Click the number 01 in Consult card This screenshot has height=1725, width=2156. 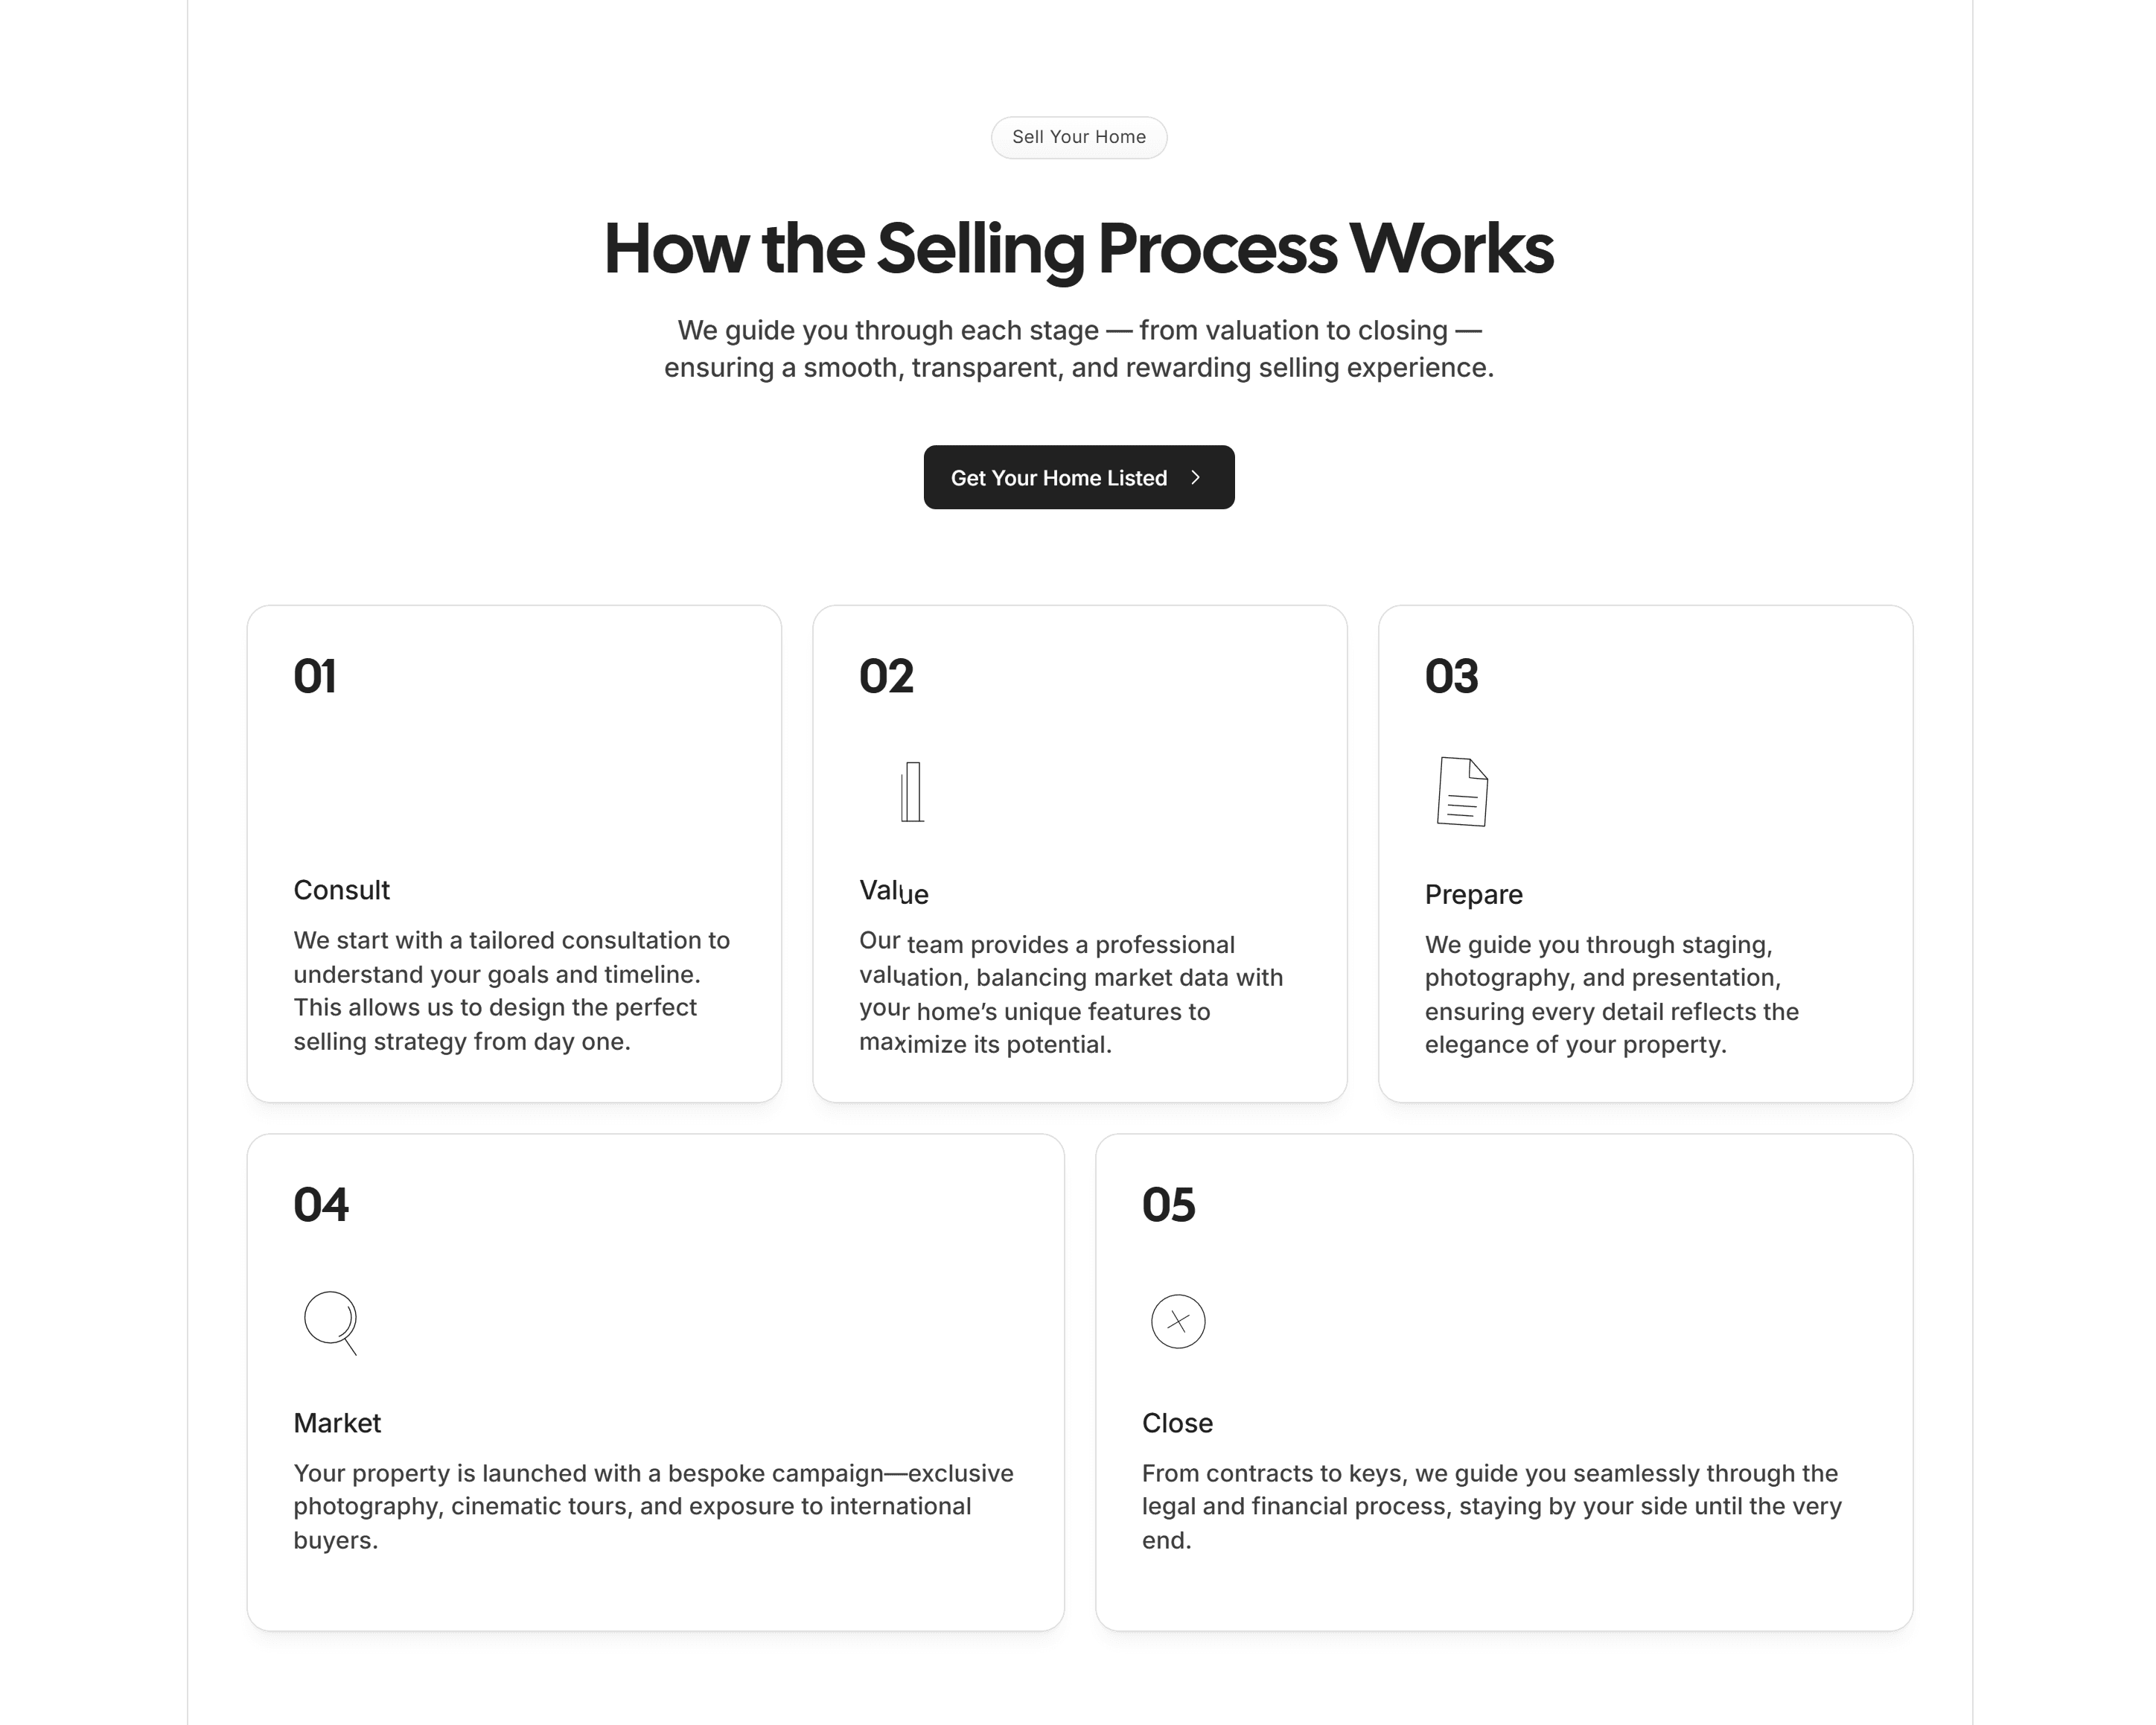[314, 676]
